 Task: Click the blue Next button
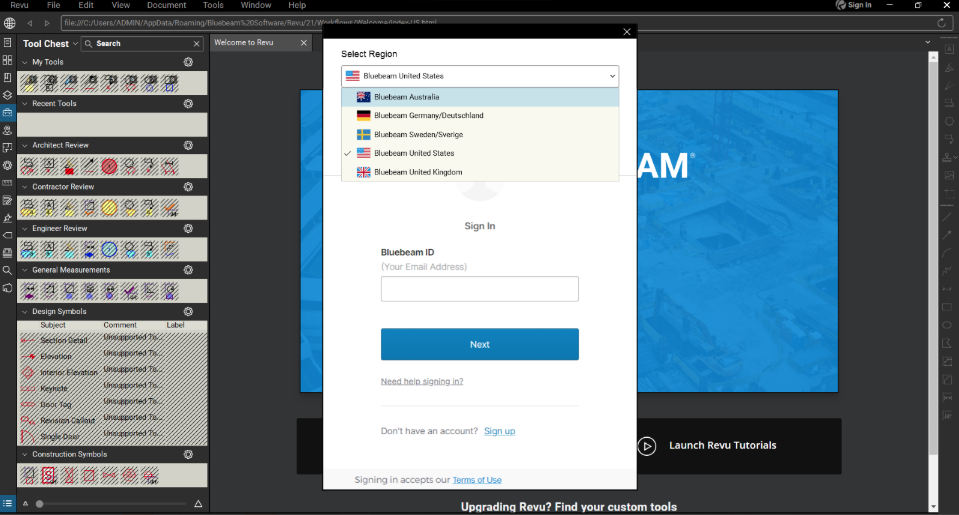[479, 344]
